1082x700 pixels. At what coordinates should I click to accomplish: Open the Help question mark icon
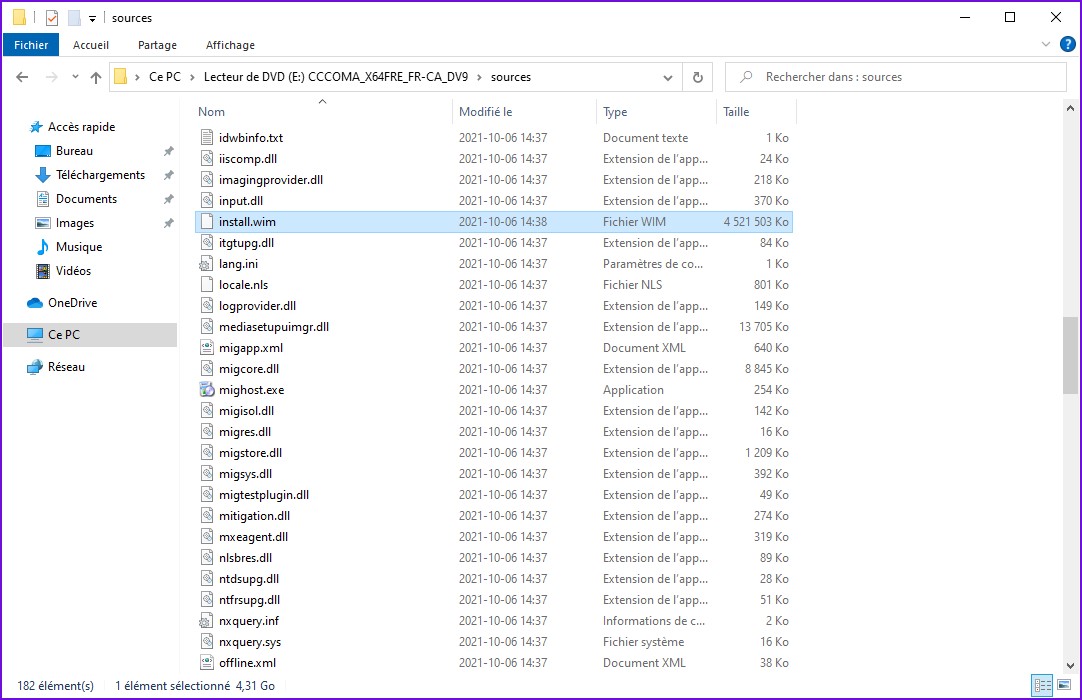coord(1067,44)
